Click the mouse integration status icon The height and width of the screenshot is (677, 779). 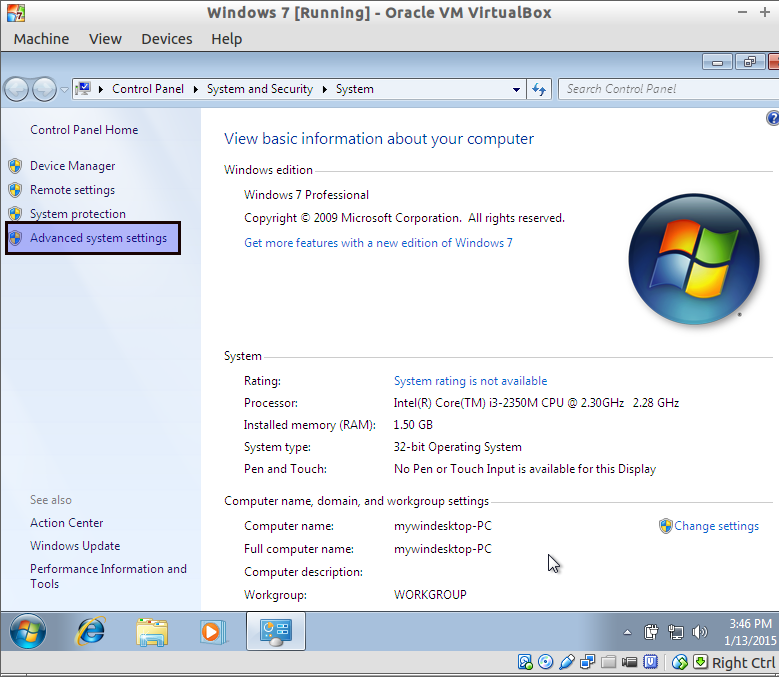click(x=680, y=662)
